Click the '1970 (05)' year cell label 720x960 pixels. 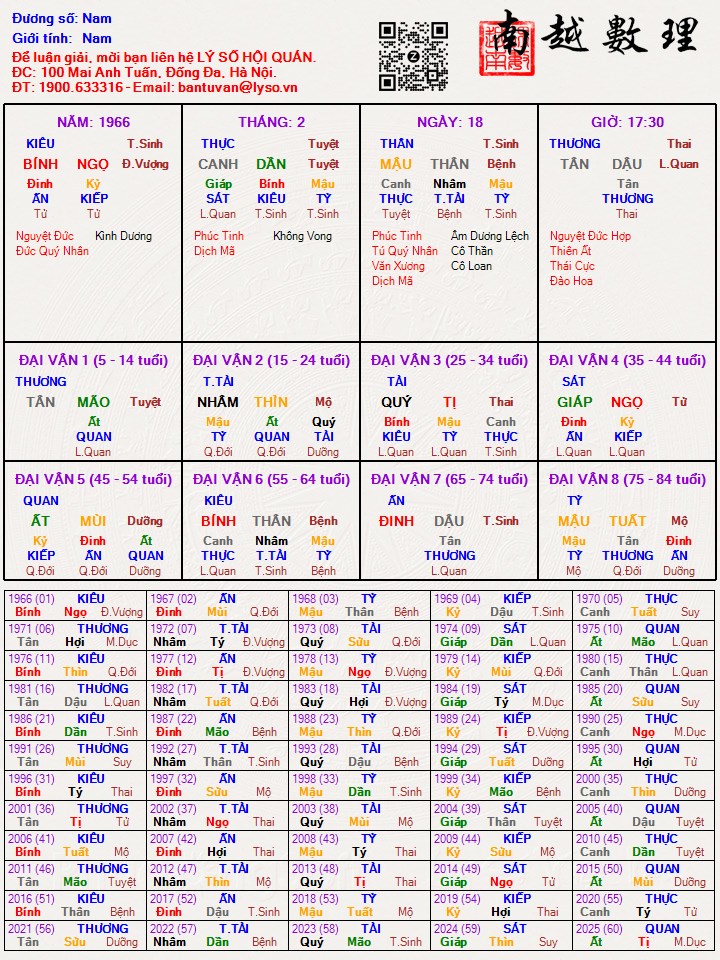coord(599,599)
